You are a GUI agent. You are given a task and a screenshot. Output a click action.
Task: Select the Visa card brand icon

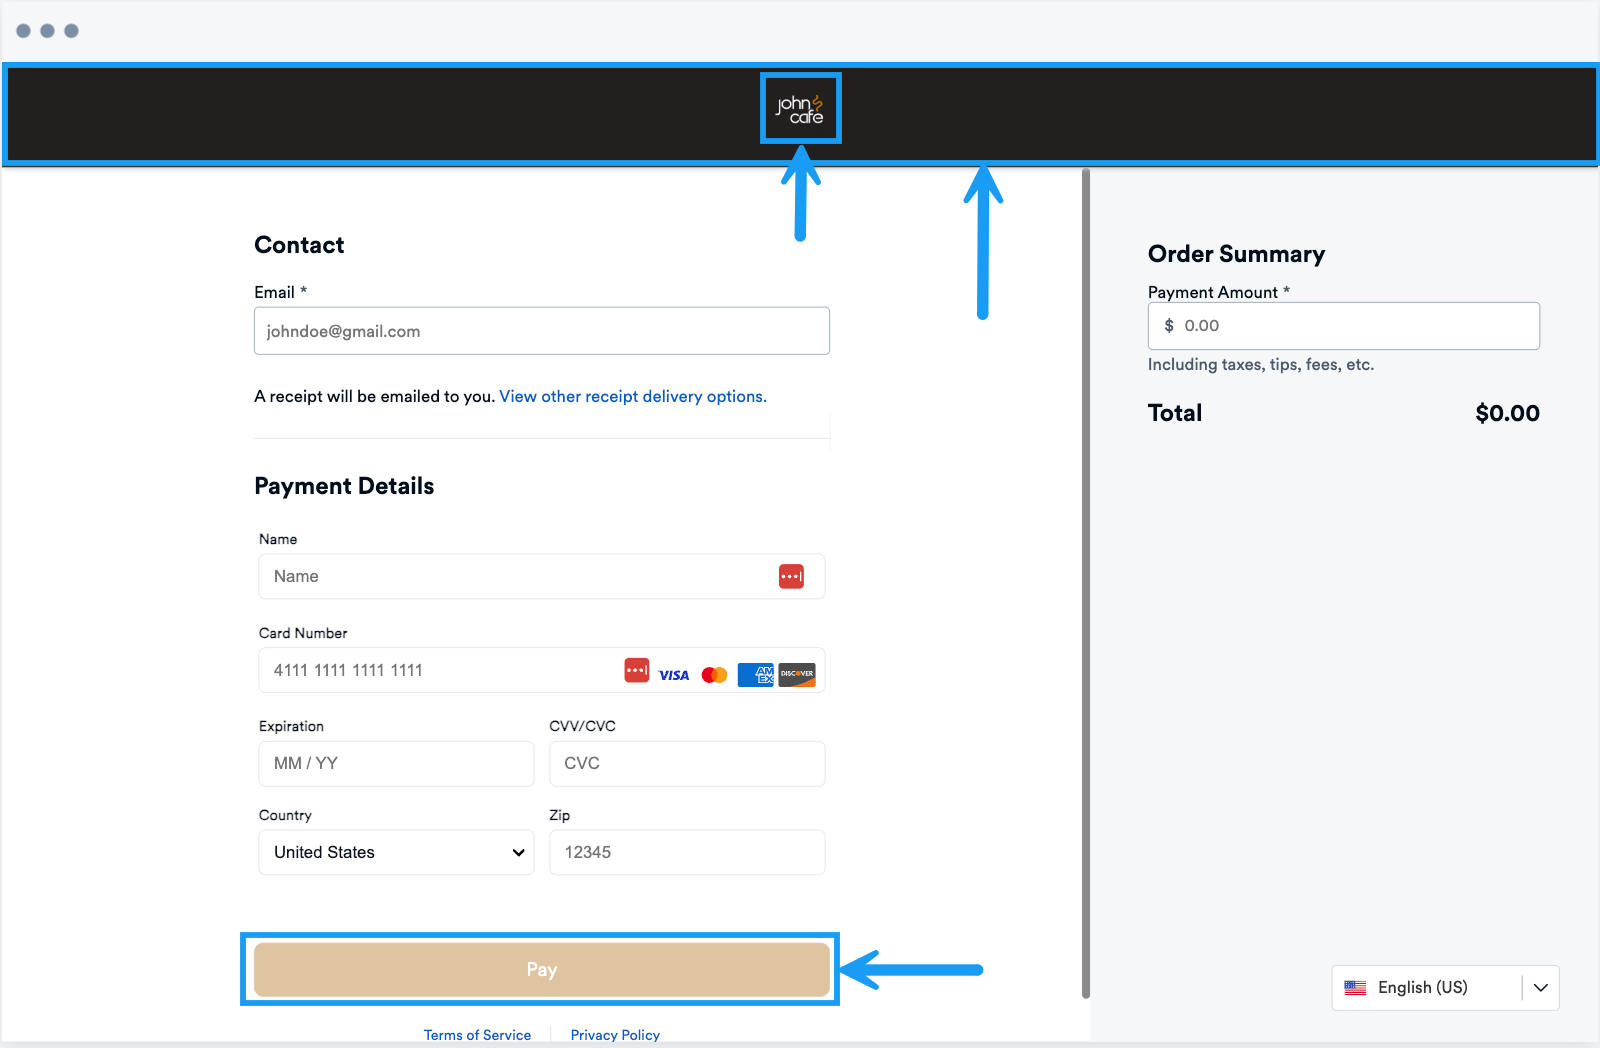[673, 675]
